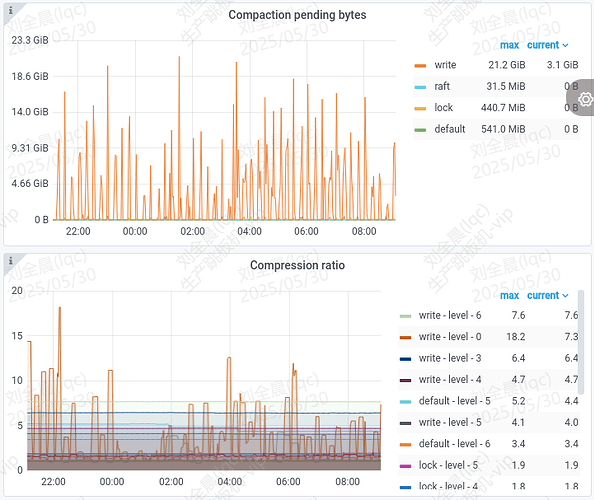Click cyan color swatch beside raft series

(420, 87)
